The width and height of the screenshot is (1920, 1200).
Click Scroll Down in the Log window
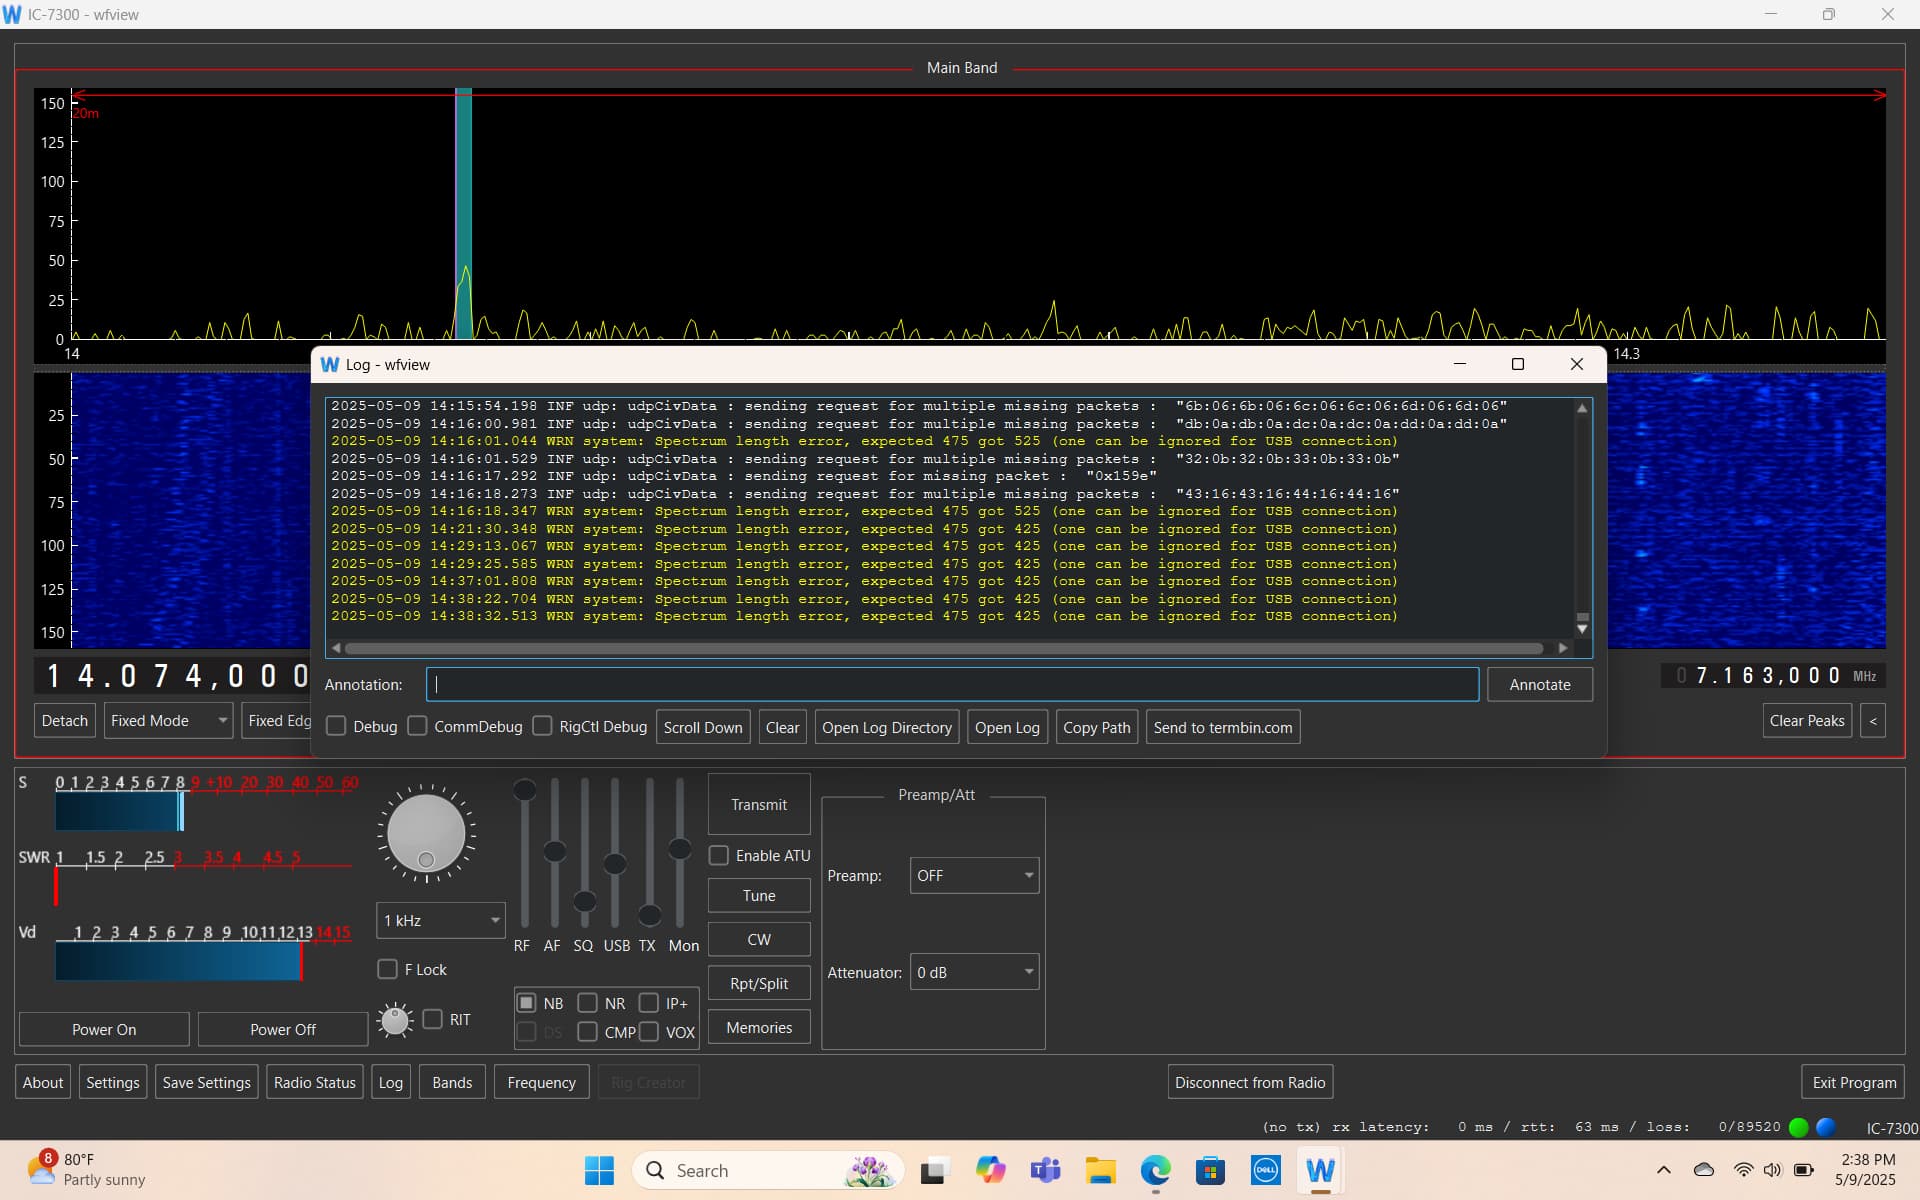(703, 727)
